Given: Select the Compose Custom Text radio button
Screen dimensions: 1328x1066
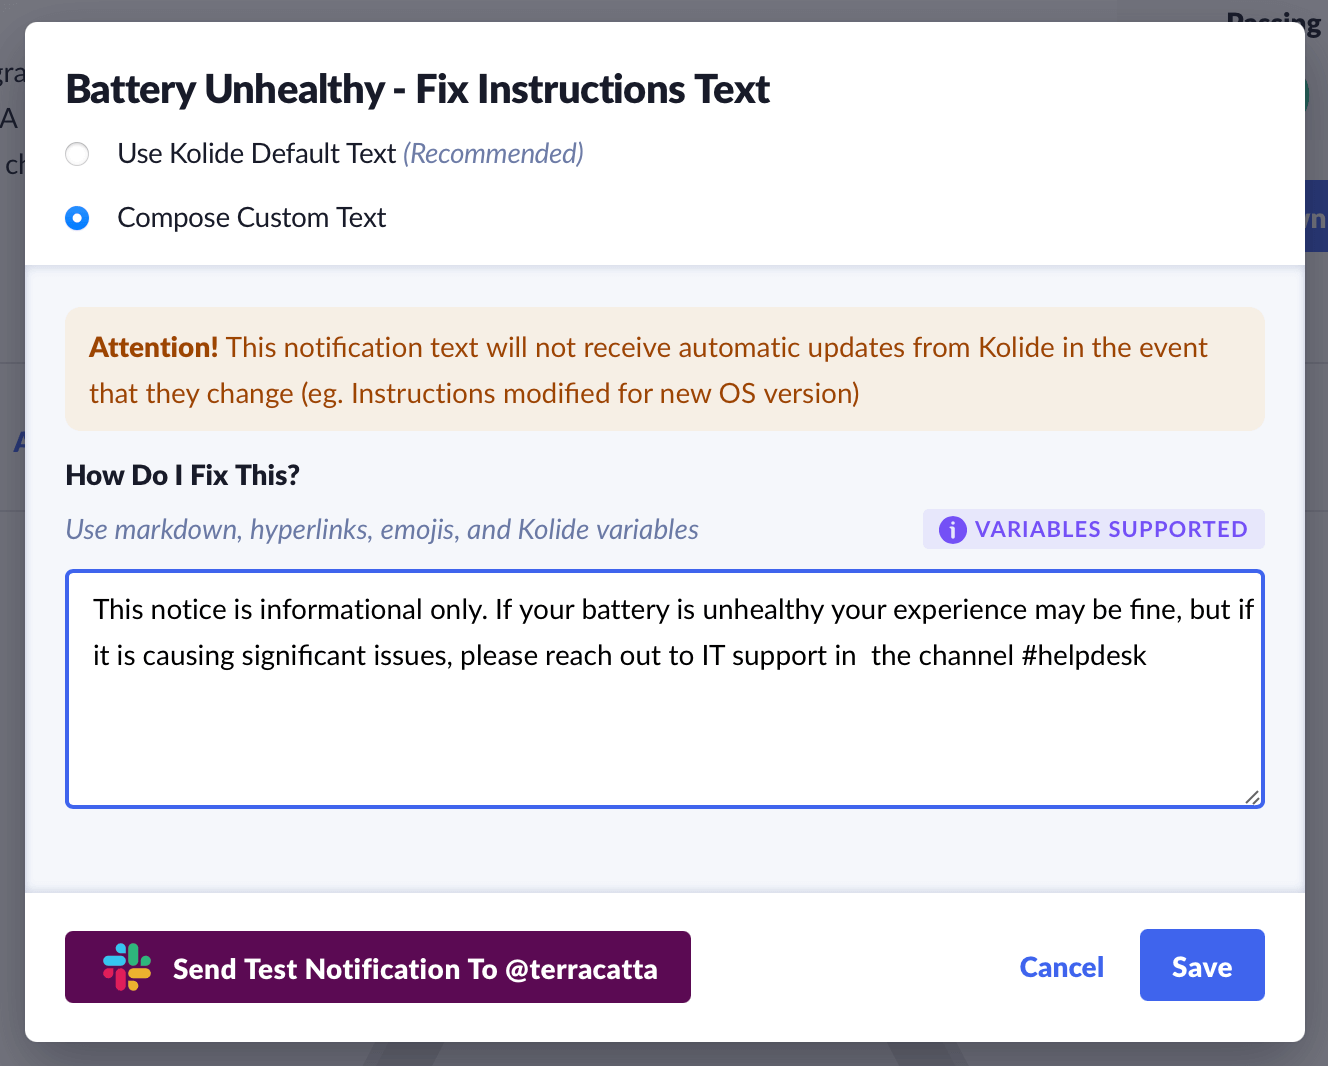Looking at the screenshot, I should pos(77,218).
